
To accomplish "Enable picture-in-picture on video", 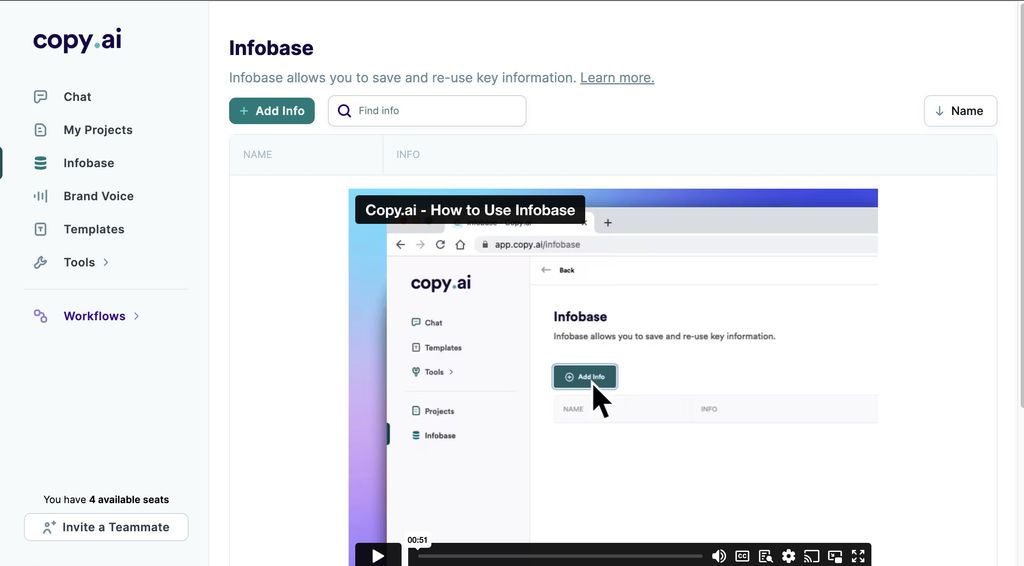I will click(x=835, y=556).
